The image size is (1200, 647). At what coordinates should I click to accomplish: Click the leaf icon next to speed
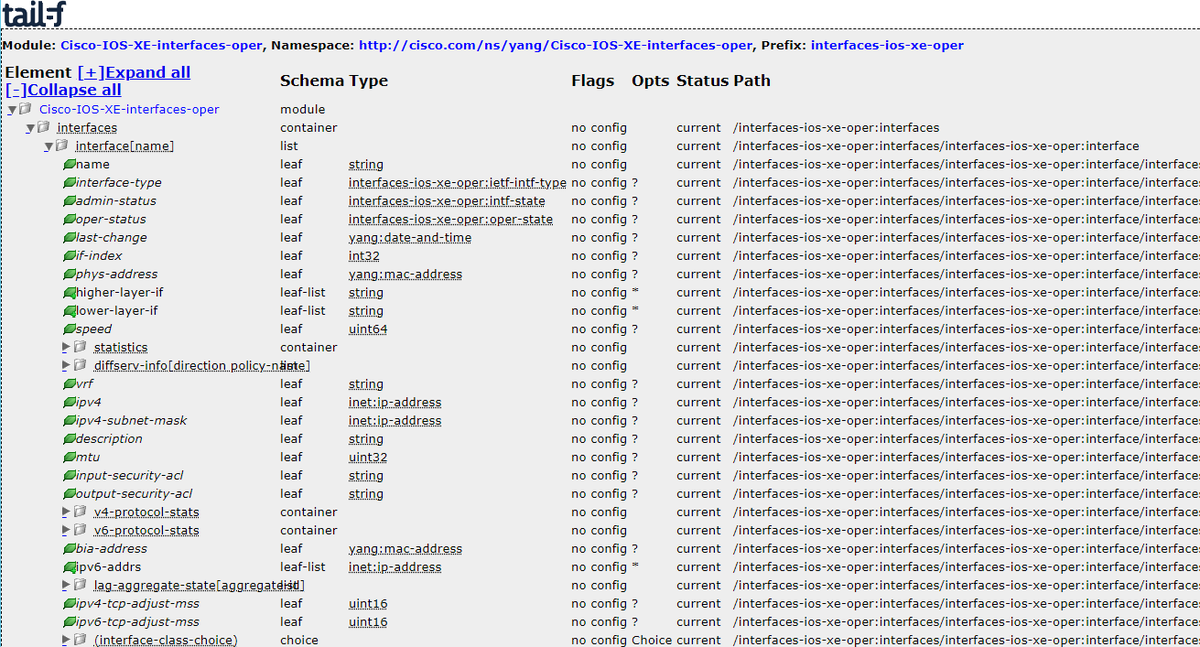coord(69,329)
